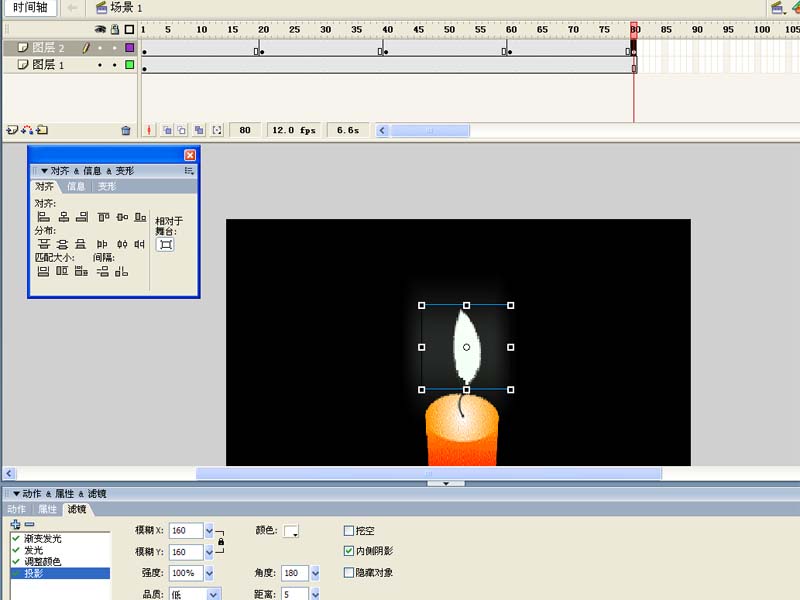Collapse the 动作 & 属性 & 滤镜 panel
Screen dimensions: 800x600
[x=16, y=494]
